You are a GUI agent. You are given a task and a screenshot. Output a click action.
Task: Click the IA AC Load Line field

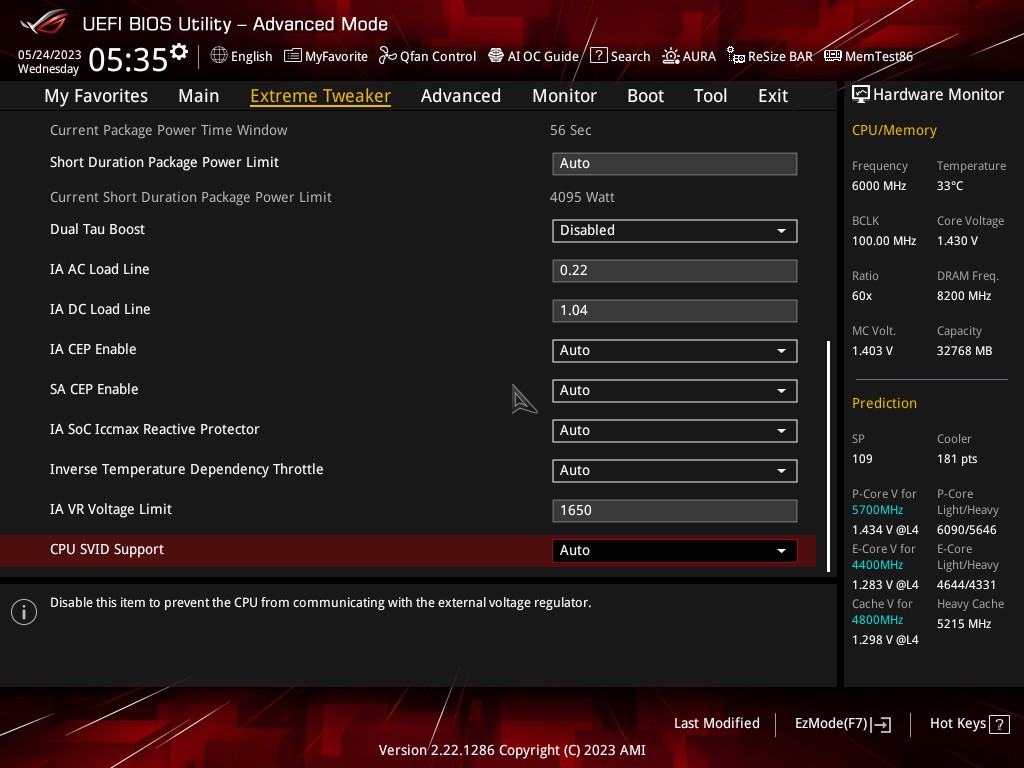coord(675,270)
